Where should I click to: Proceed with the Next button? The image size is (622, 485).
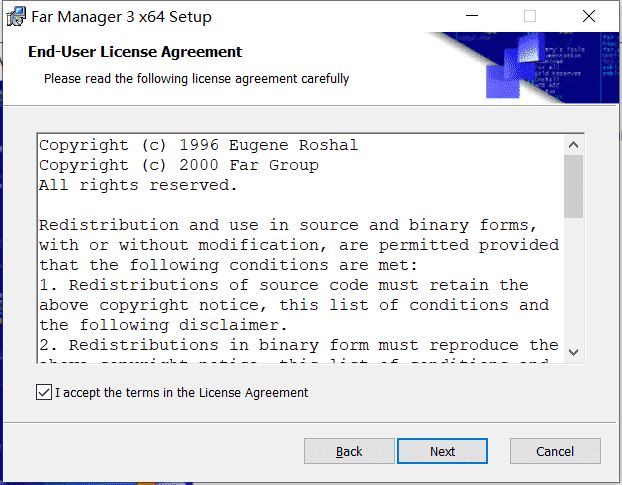[x=442, y=451]
